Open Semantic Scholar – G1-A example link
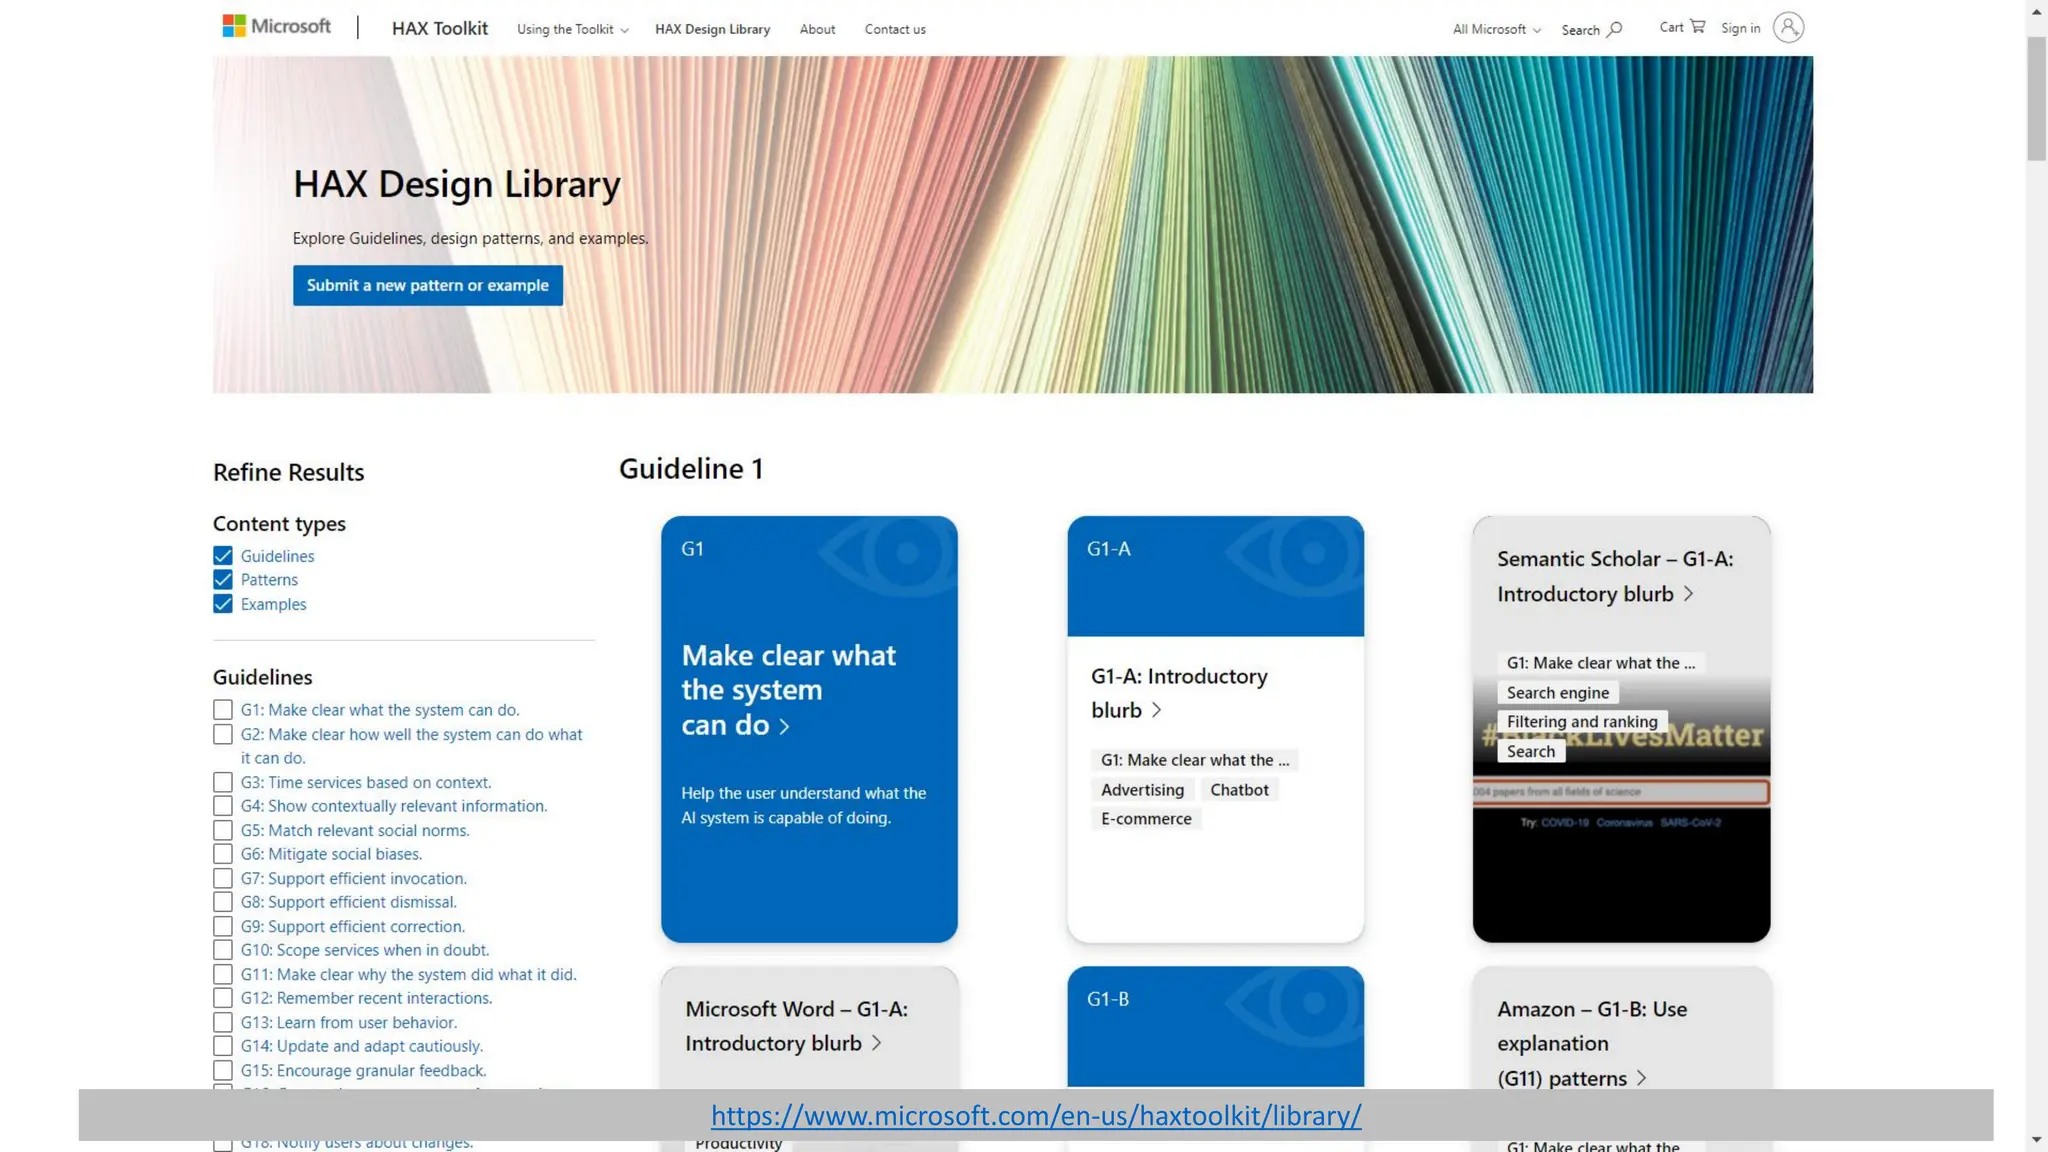The height and width of the screenshot is (1152, 2048). coord(1614,576)
